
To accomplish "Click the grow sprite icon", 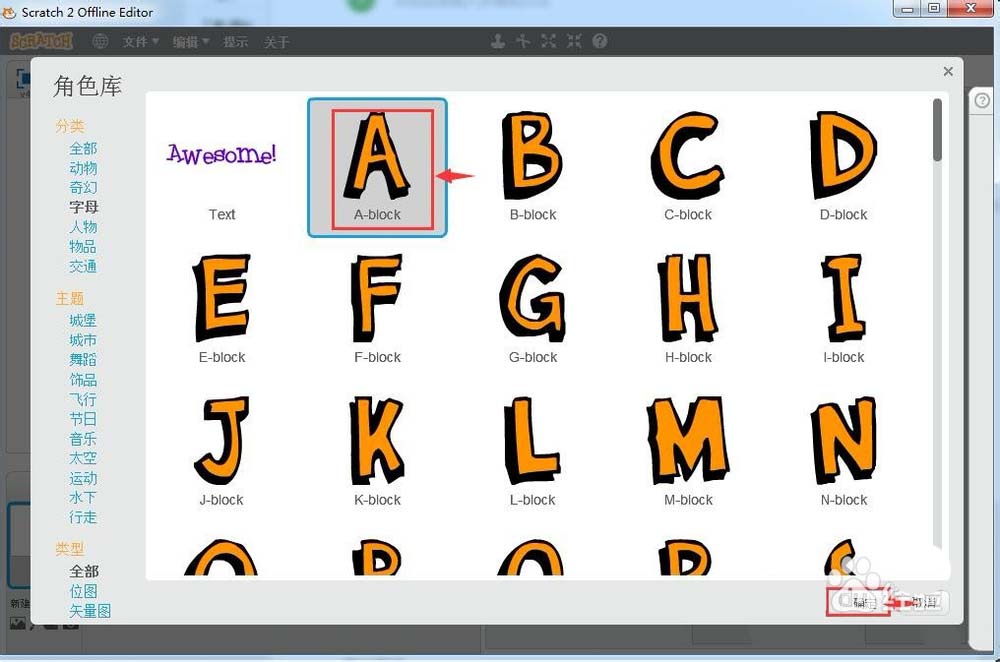I will [548, 41].
